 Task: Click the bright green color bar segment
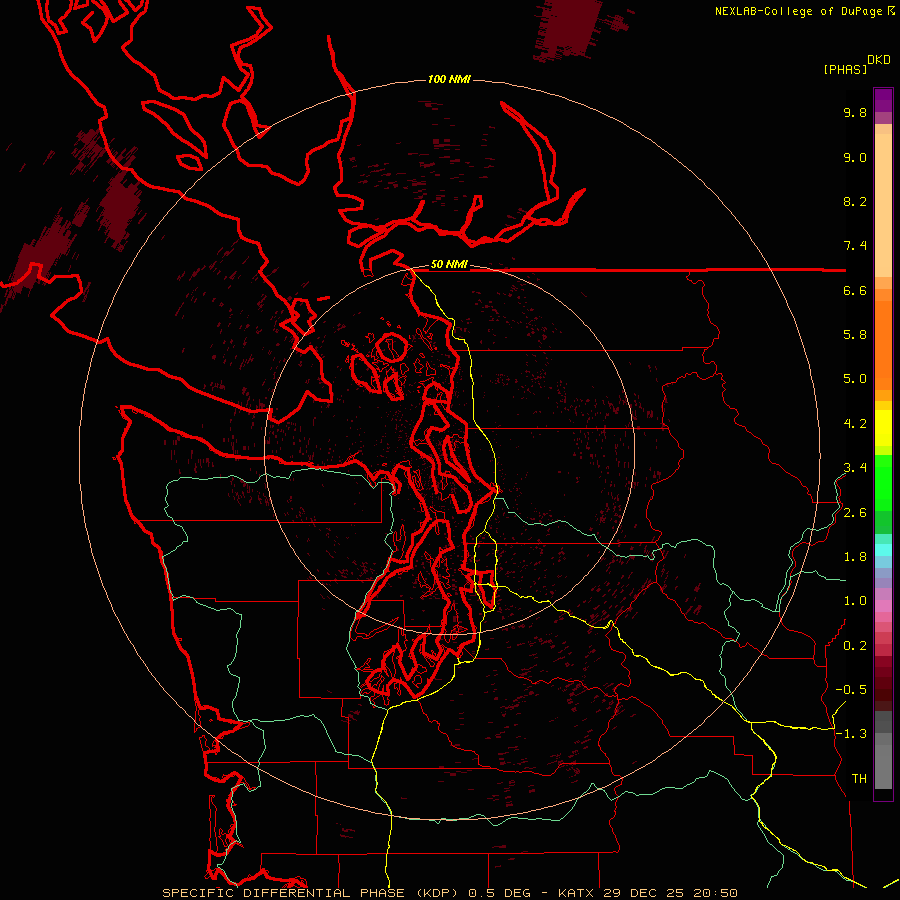tap(883, 482)
